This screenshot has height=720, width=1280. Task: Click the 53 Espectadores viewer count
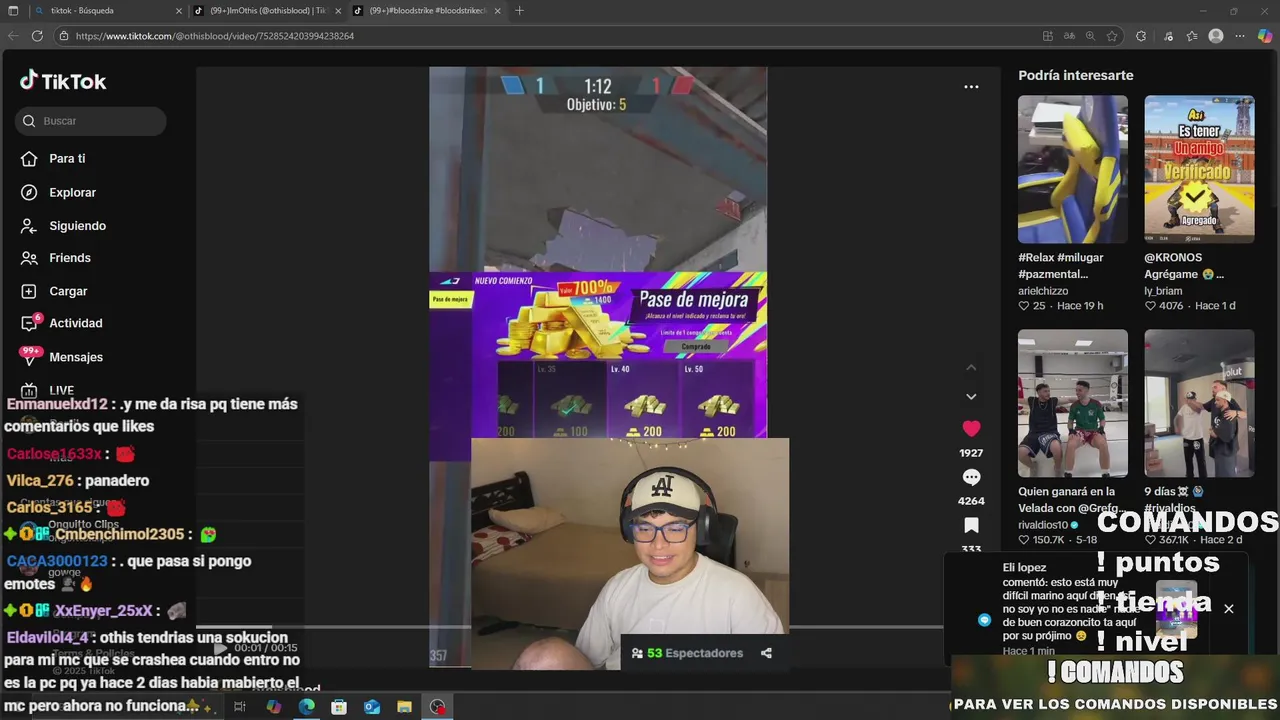tap(687, 653)
